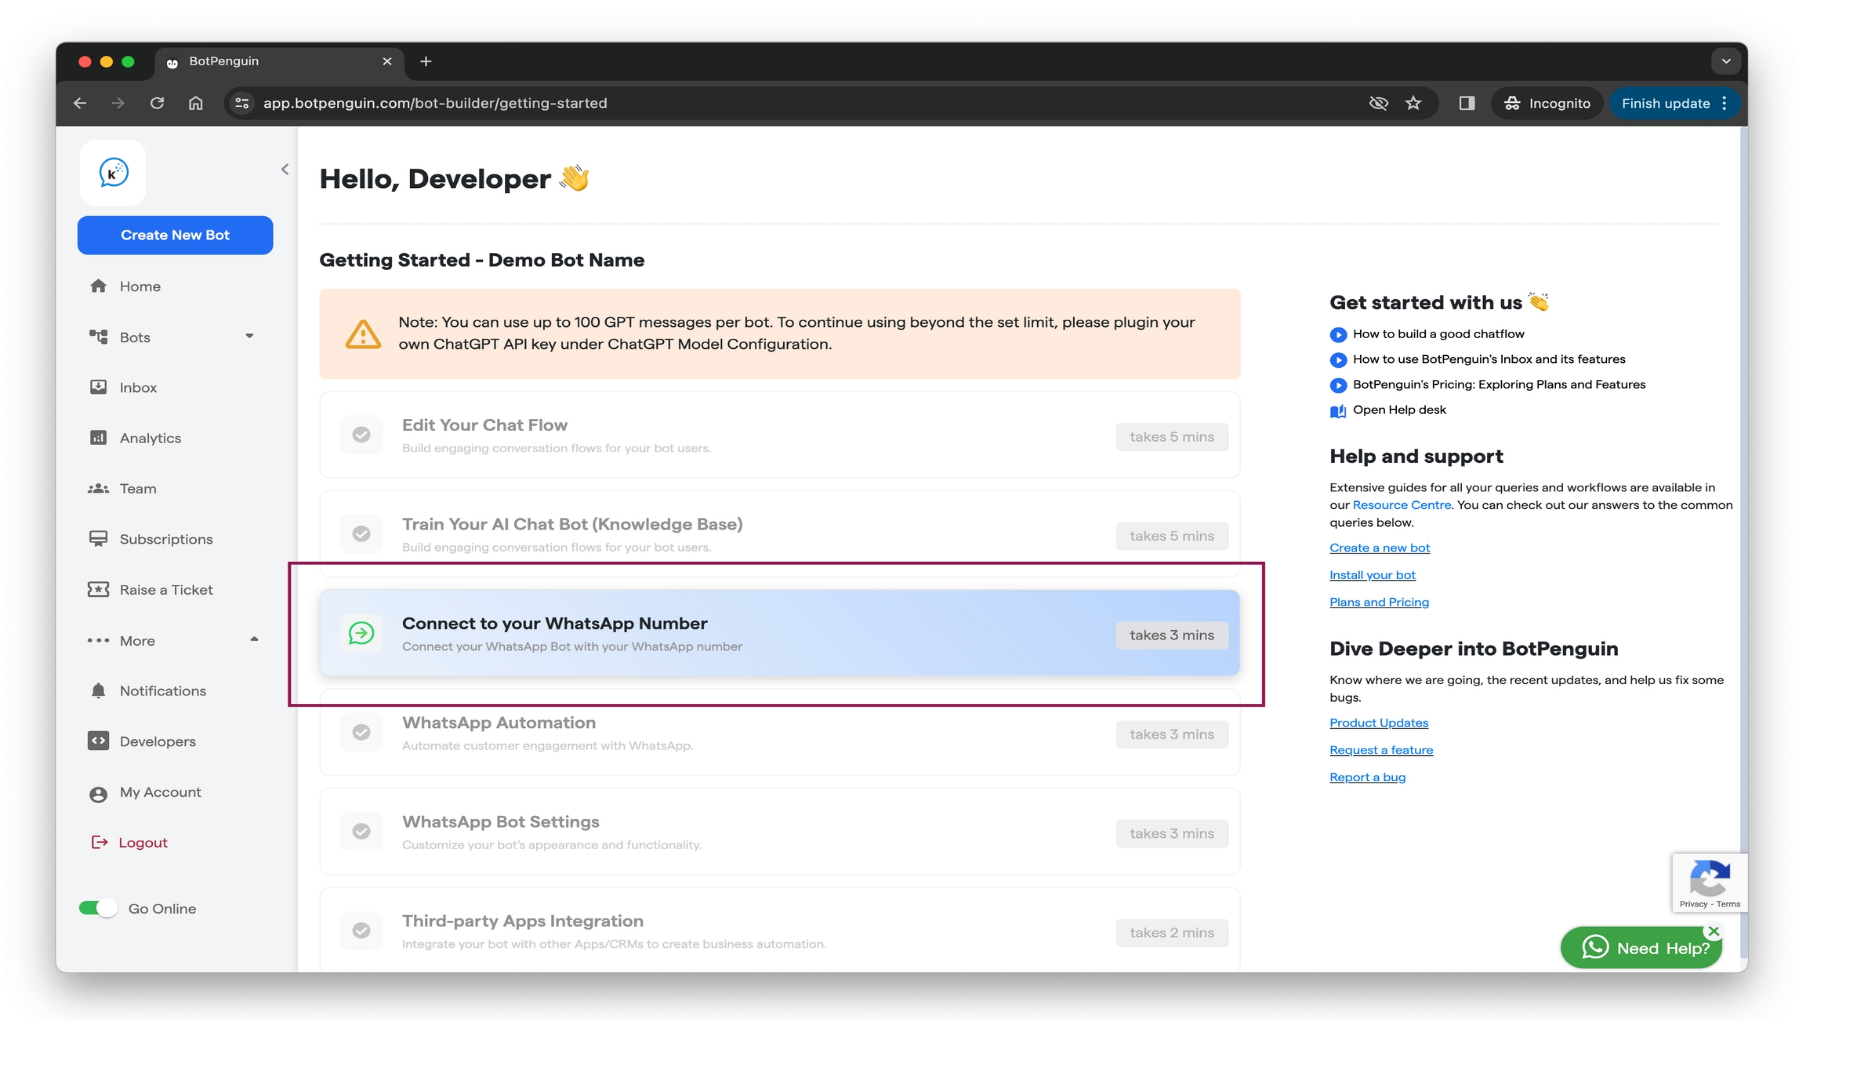Open Inbox in the sidebar

[138, 388]
